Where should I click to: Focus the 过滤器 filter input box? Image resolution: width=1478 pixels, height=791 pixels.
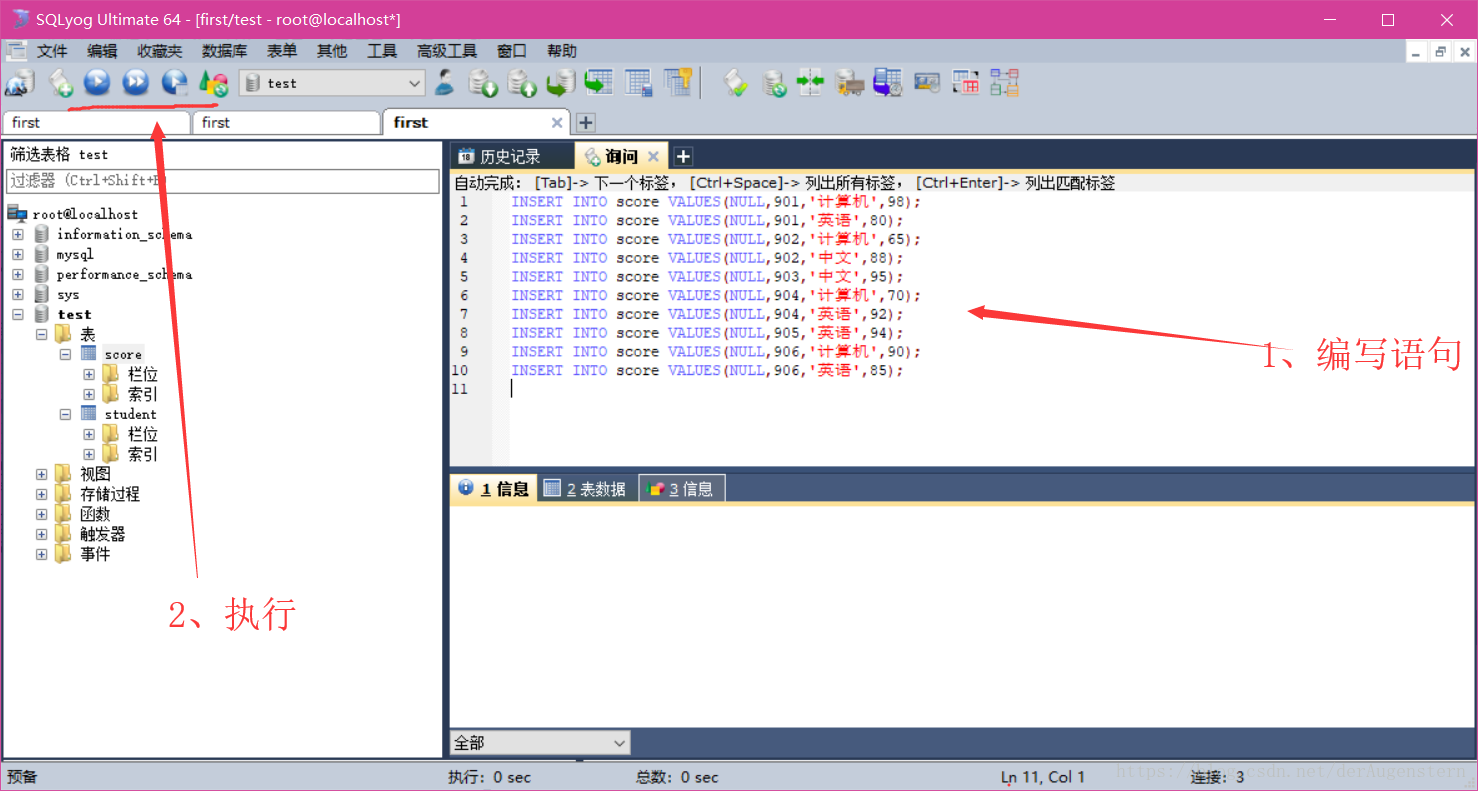[x=223, y=181]
